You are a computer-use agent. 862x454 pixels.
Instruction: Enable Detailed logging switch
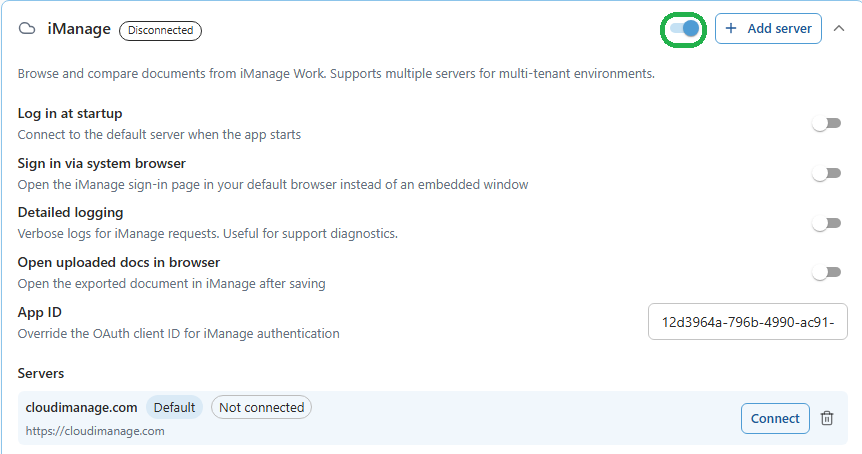[827, 223]
